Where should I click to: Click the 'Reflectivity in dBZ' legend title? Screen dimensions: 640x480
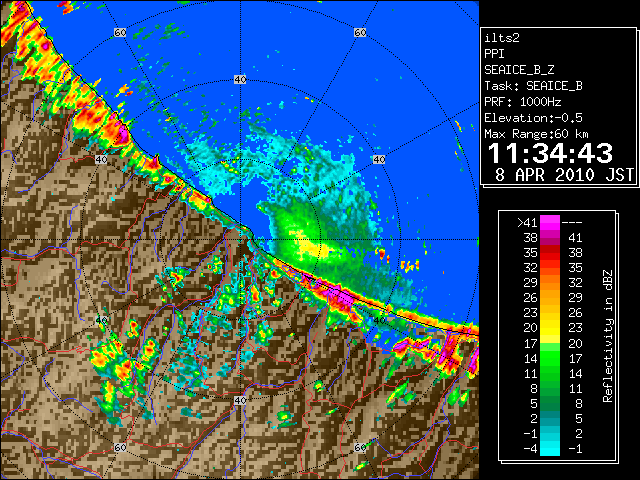608,336
